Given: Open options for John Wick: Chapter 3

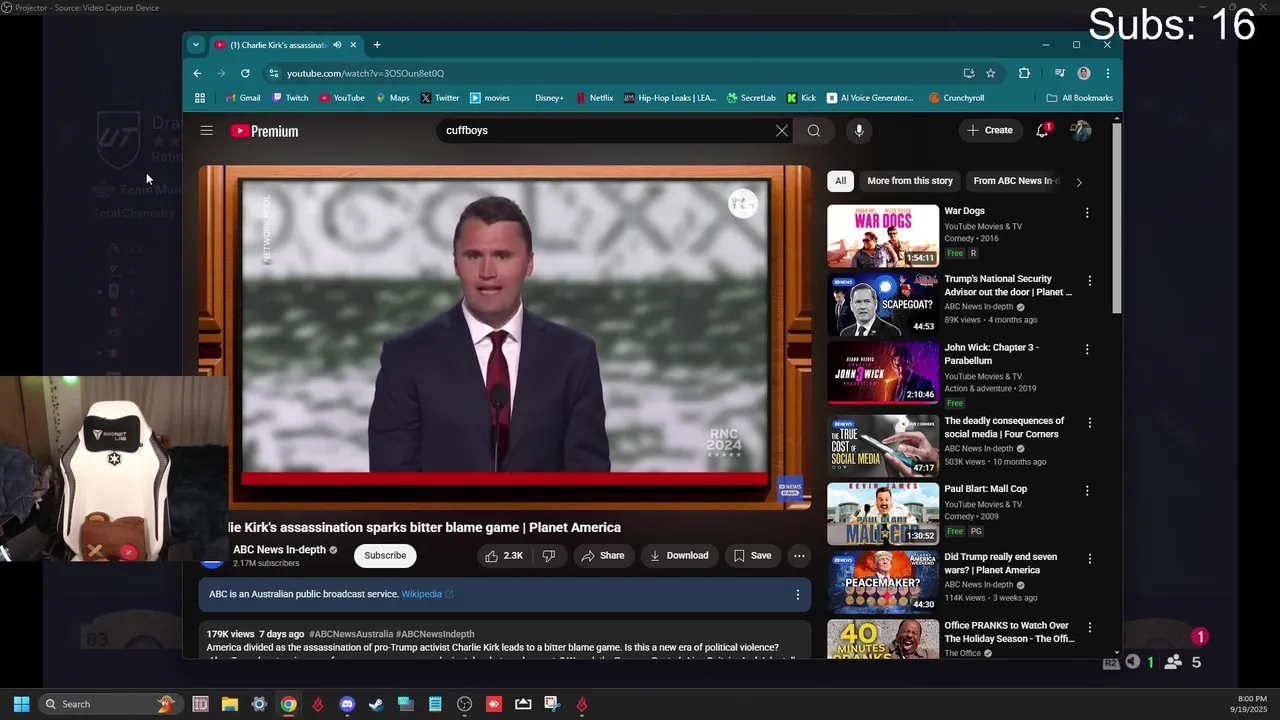Looking at the screenshot, I should click(x=1087, y=349).
